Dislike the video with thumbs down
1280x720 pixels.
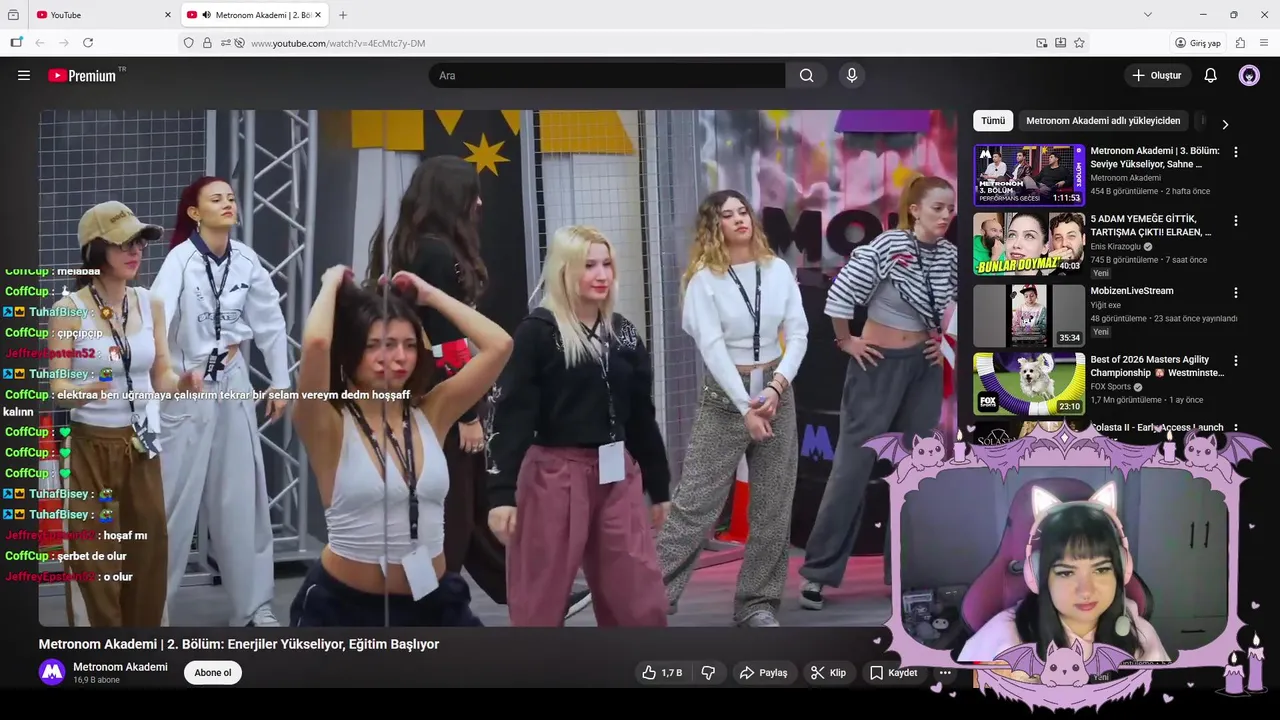tap(708, 673)
